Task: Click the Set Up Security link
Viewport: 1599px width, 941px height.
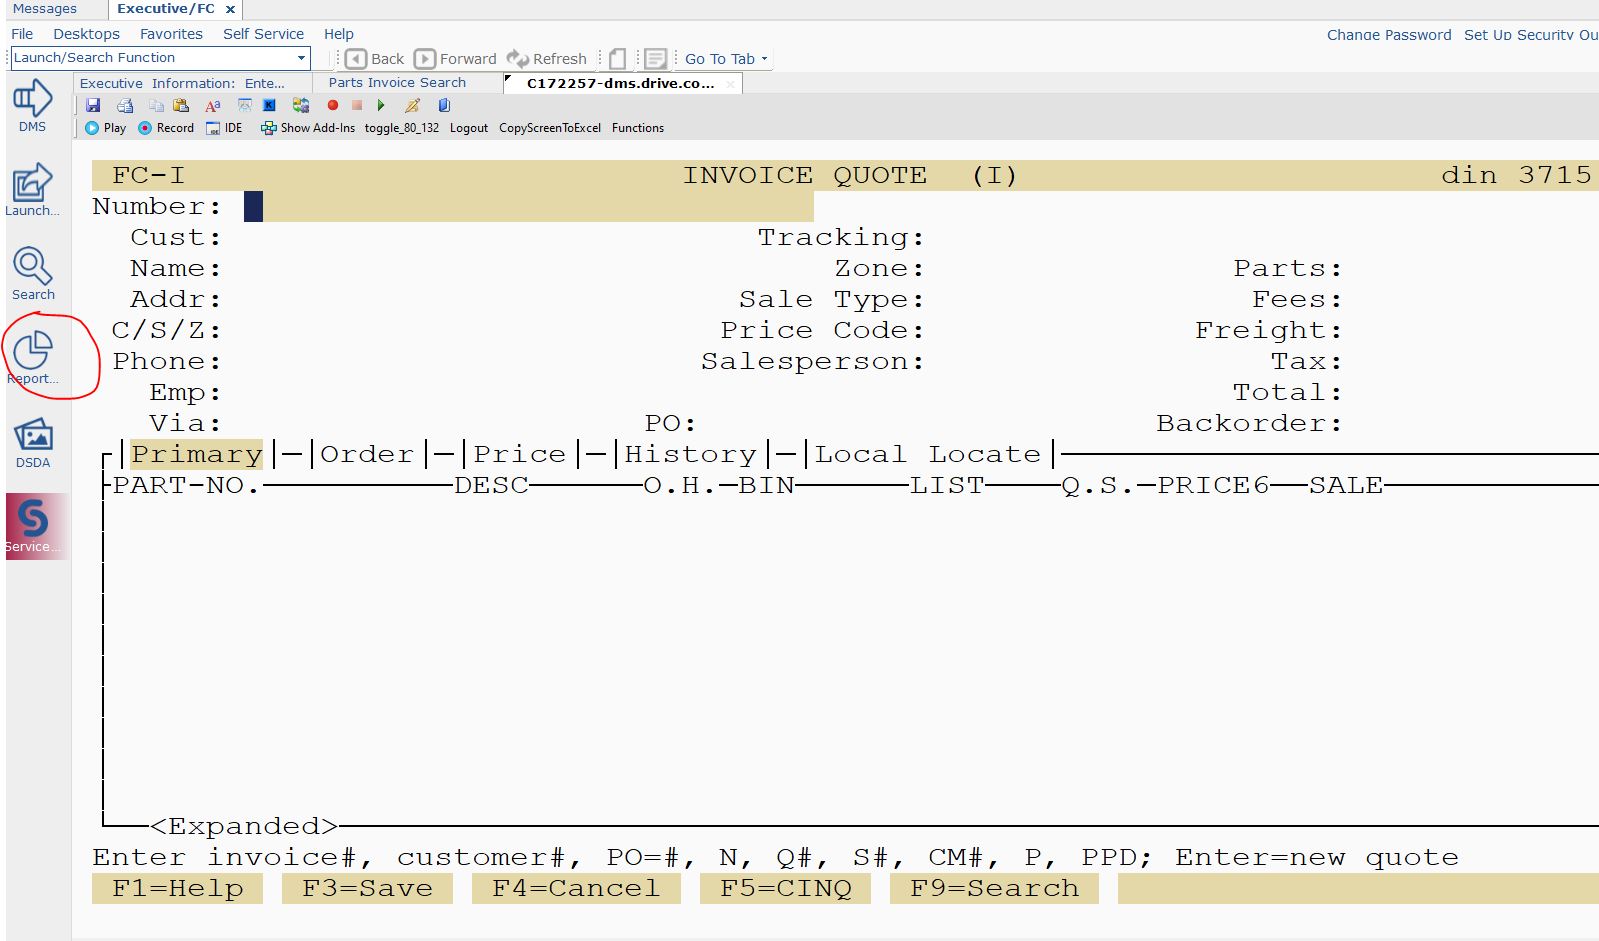Action: click(x=1531, y=35)
